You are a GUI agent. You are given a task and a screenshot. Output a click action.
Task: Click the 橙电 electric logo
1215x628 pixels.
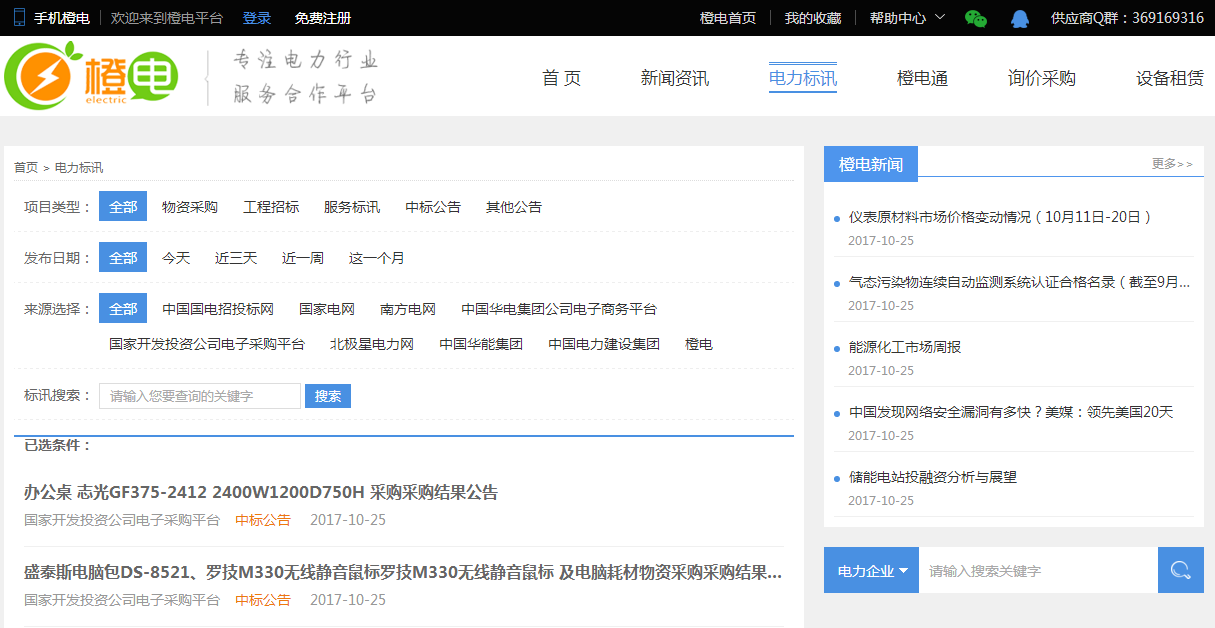point(92,76)
